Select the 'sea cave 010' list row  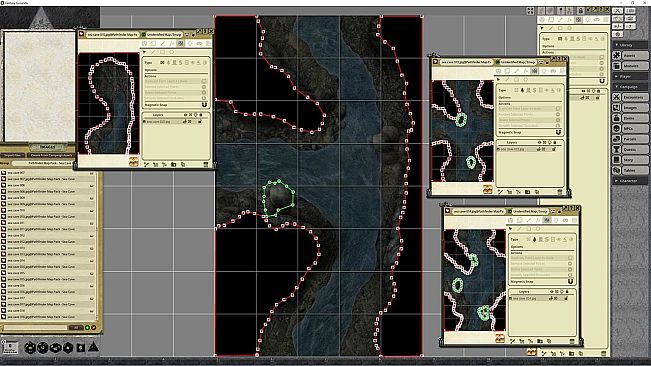point(48,210)
